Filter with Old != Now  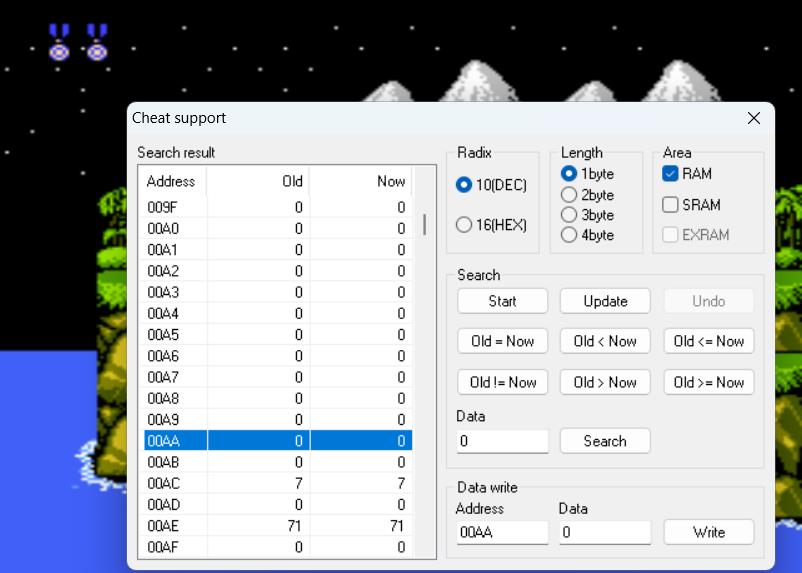(502, 382)
